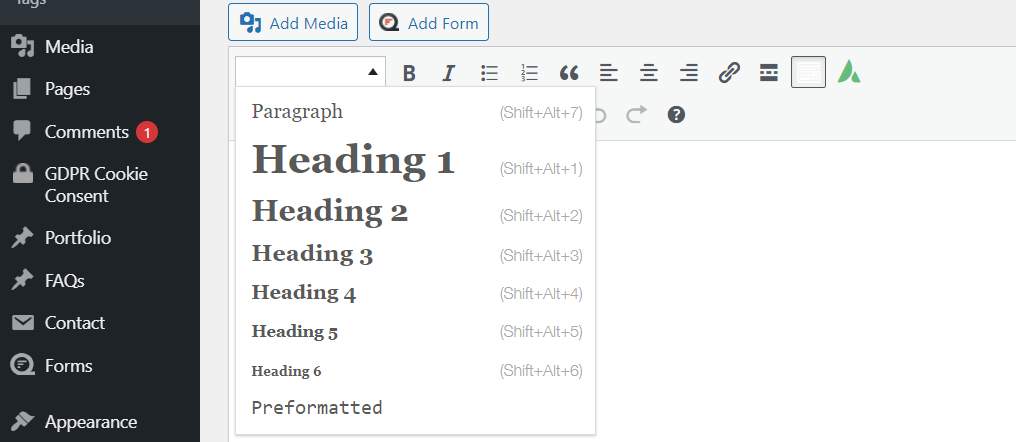Click the Media sidebar icon
The width and height of the screenshot is (1016, 442).
(23, 46)
